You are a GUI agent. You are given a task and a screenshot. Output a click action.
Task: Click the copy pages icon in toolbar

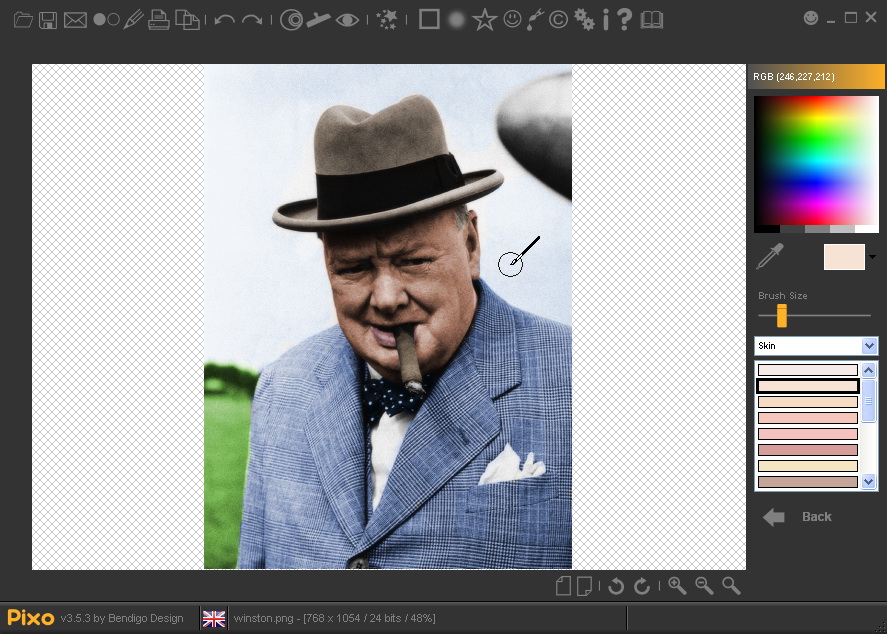point(187,20)
